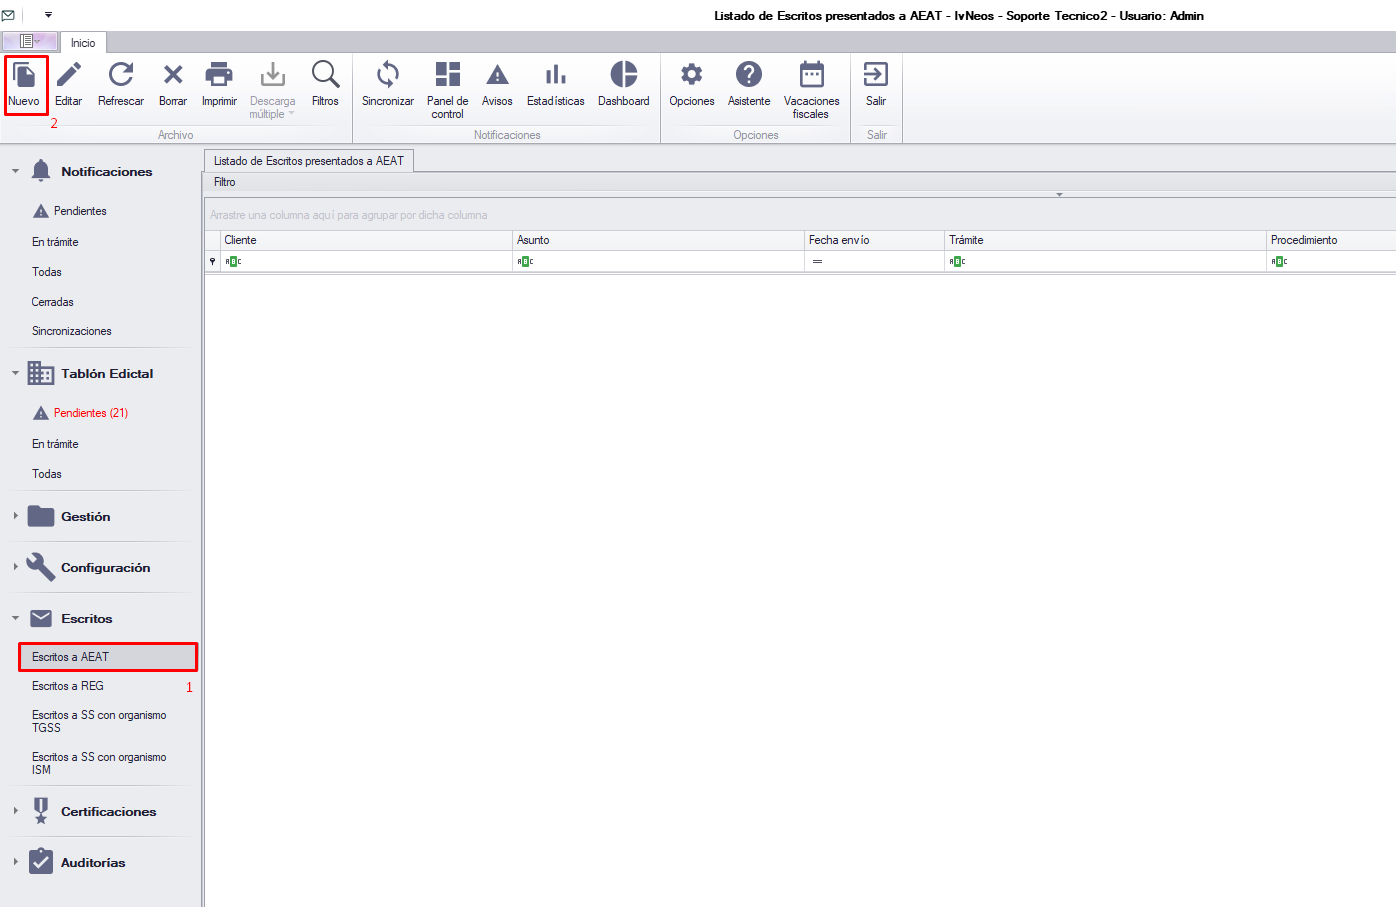Select the Inicio ribbon tab
Screen dimensions: 1396x907
point(83,43)
